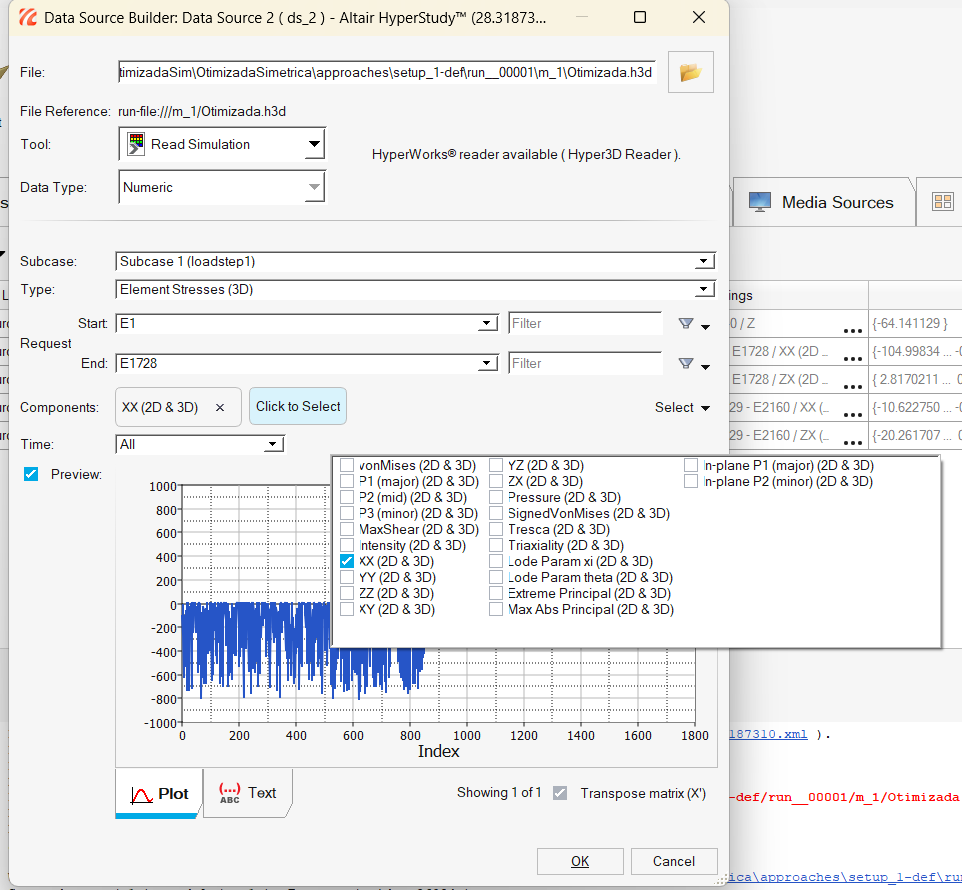The height and width of the screenshot is (890, 962).
Task: Click the Click to Select button
Action: [298, 406]
